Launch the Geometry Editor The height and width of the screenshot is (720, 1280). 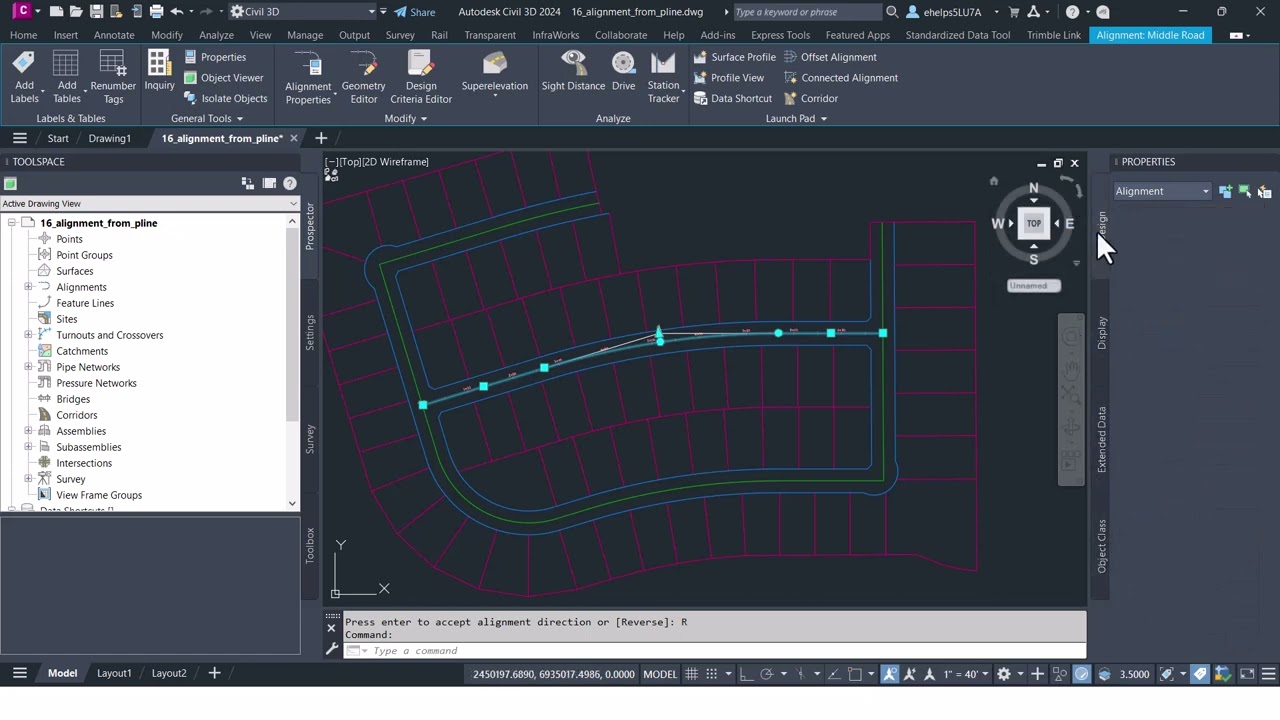363,77
